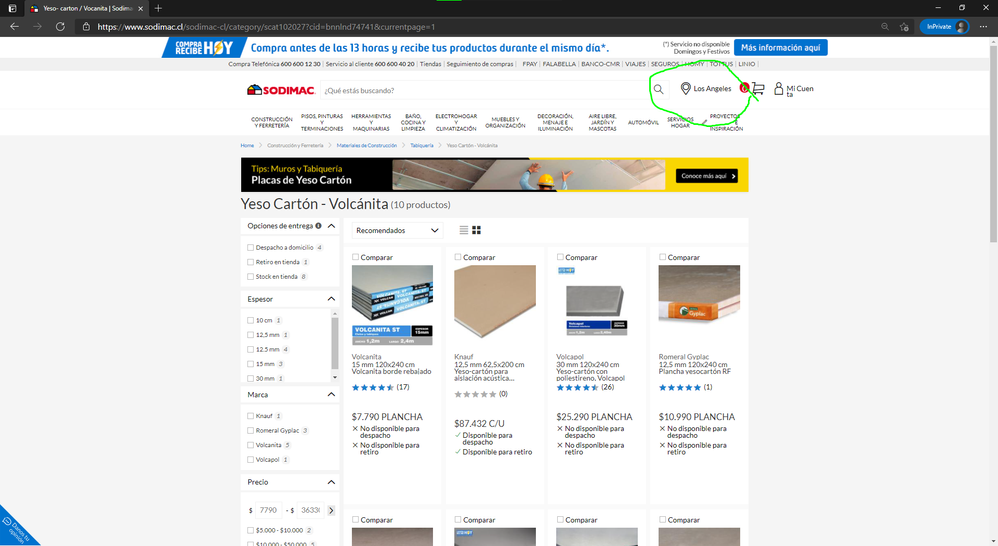Click Tiendas link in top bar
The height and width of the screenshot is (546, 998).
430,64
